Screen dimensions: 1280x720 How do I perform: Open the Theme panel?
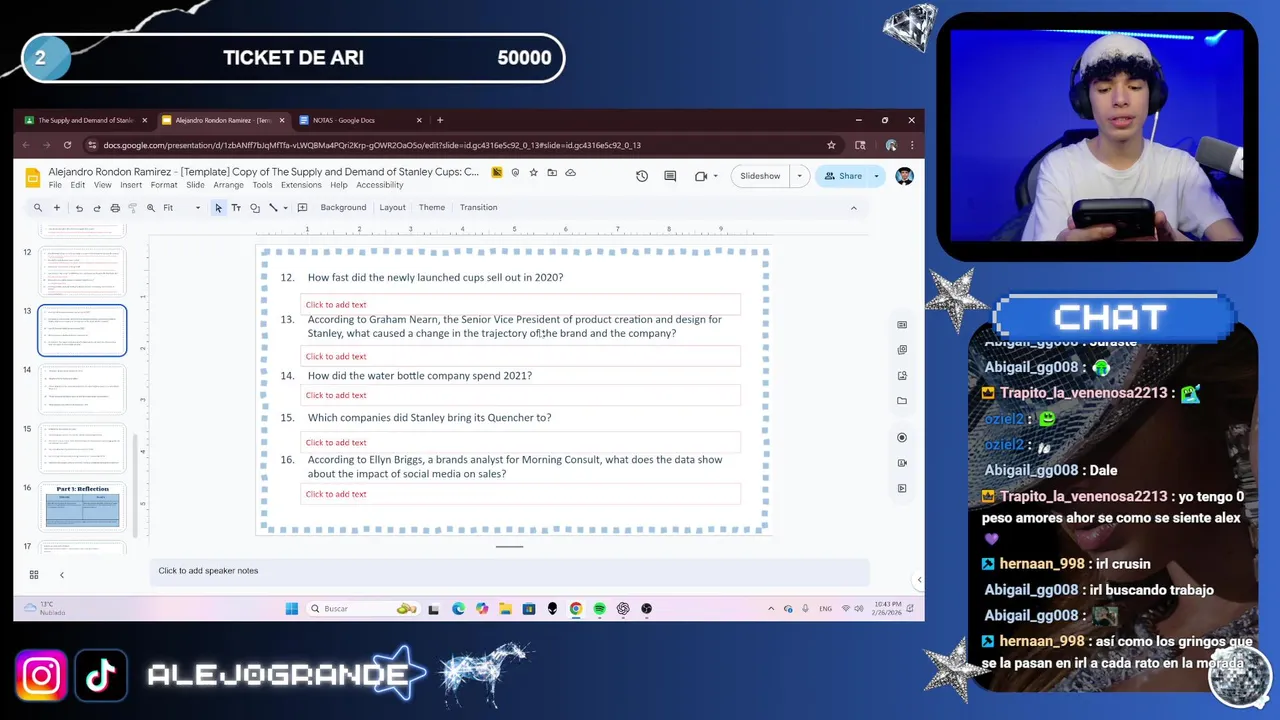click(432, 208)
